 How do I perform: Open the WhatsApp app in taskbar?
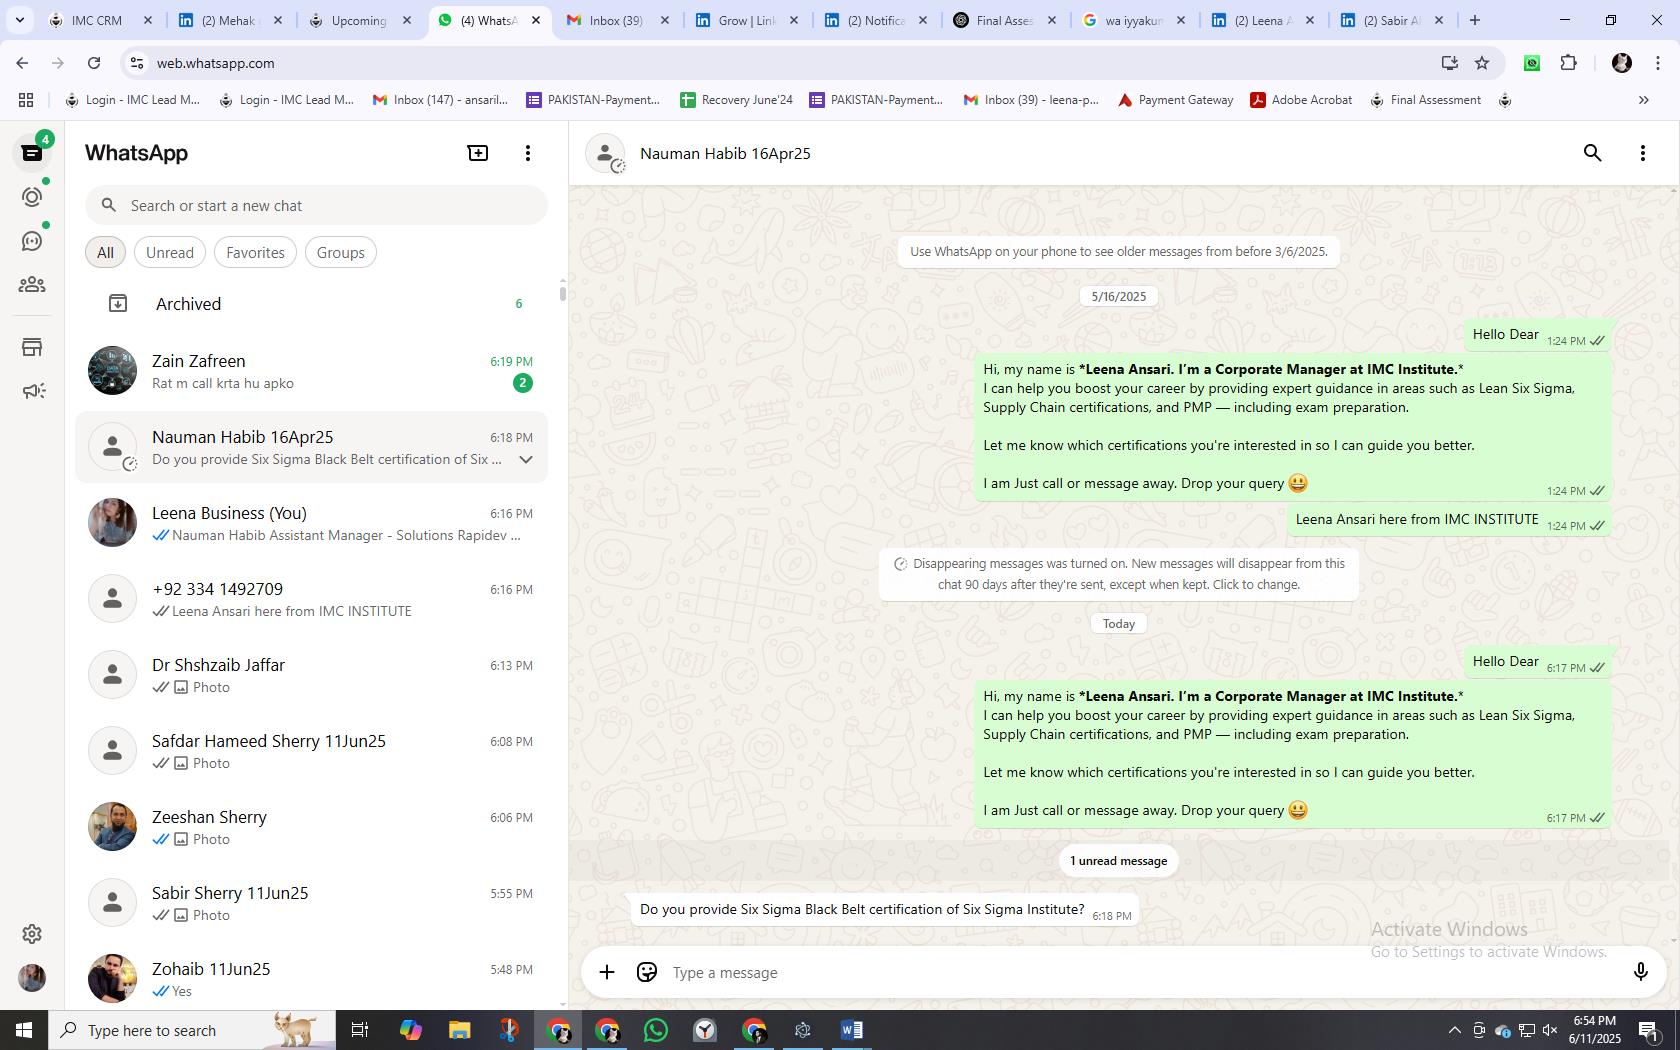tap(656, 1030)
